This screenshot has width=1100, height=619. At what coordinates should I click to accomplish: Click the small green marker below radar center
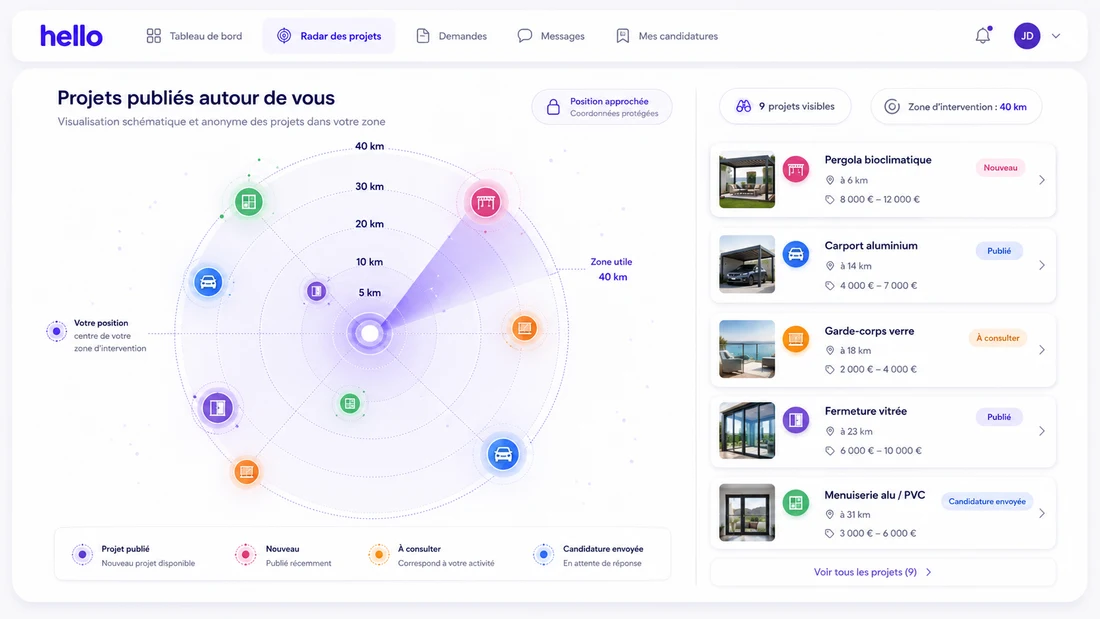[x=349, y=404]
